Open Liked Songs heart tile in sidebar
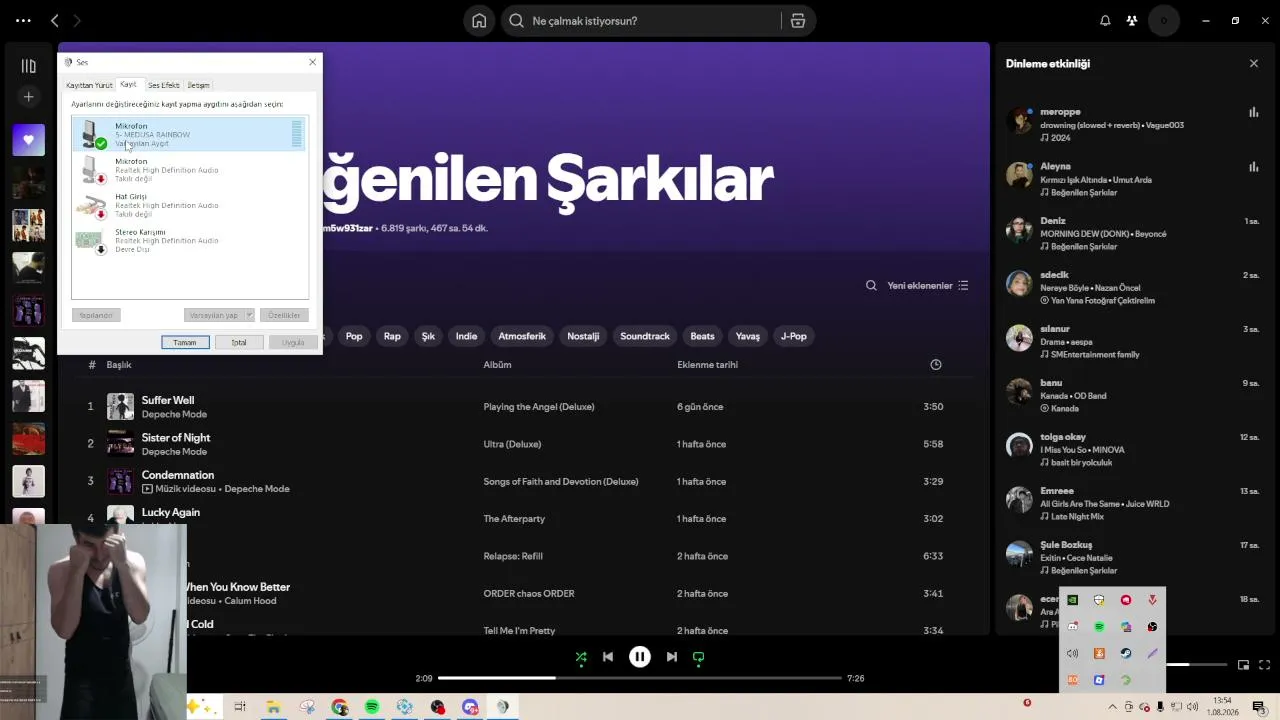Viewport: 1280px width, 720px height. point(28,140)
